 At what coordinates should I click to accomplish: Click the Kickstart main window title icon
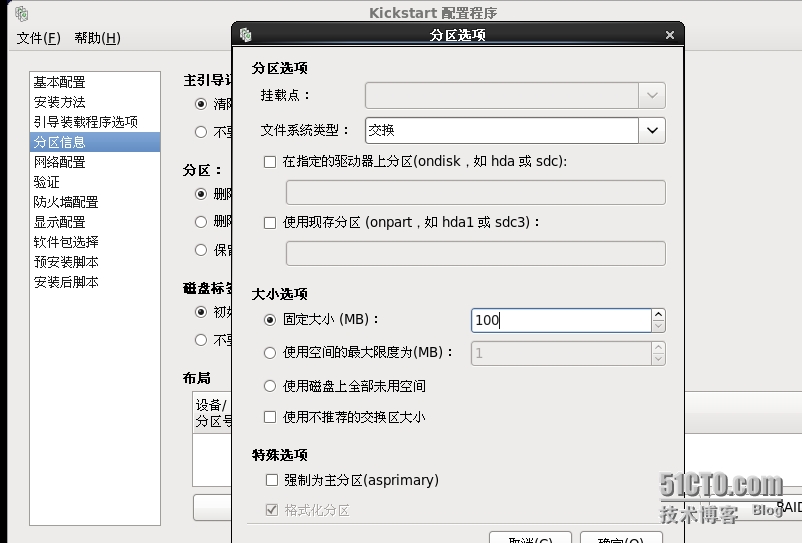pyautogui.click(x=21, y=14)
